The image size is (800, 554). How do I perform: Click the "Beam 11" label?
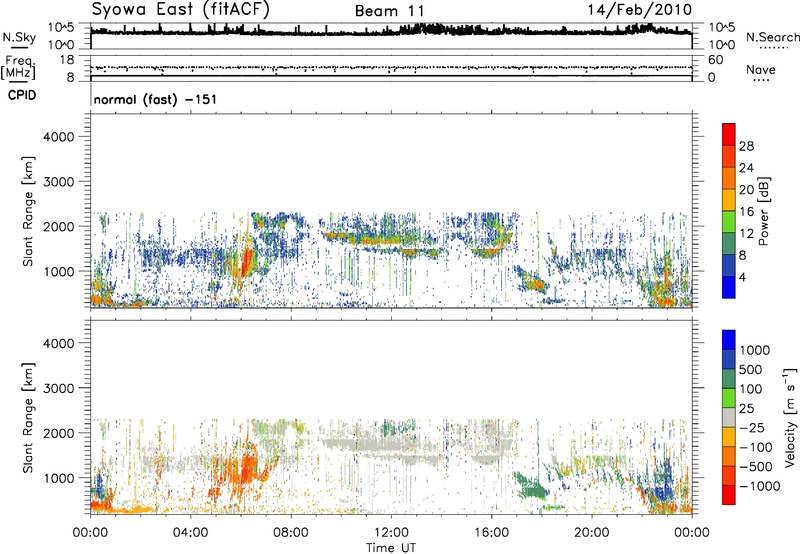(x=389, y=11)
